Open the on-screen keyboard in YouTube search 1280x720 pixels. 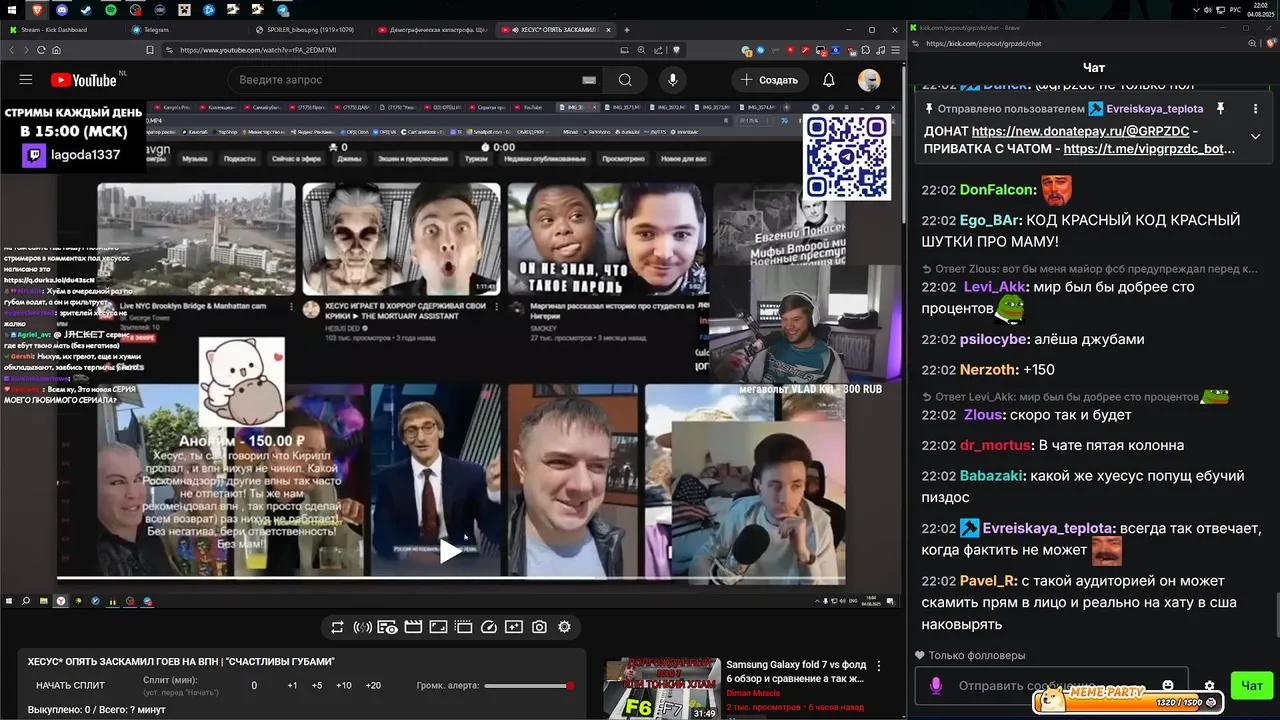pyautogui.click(x=589, y=80)
